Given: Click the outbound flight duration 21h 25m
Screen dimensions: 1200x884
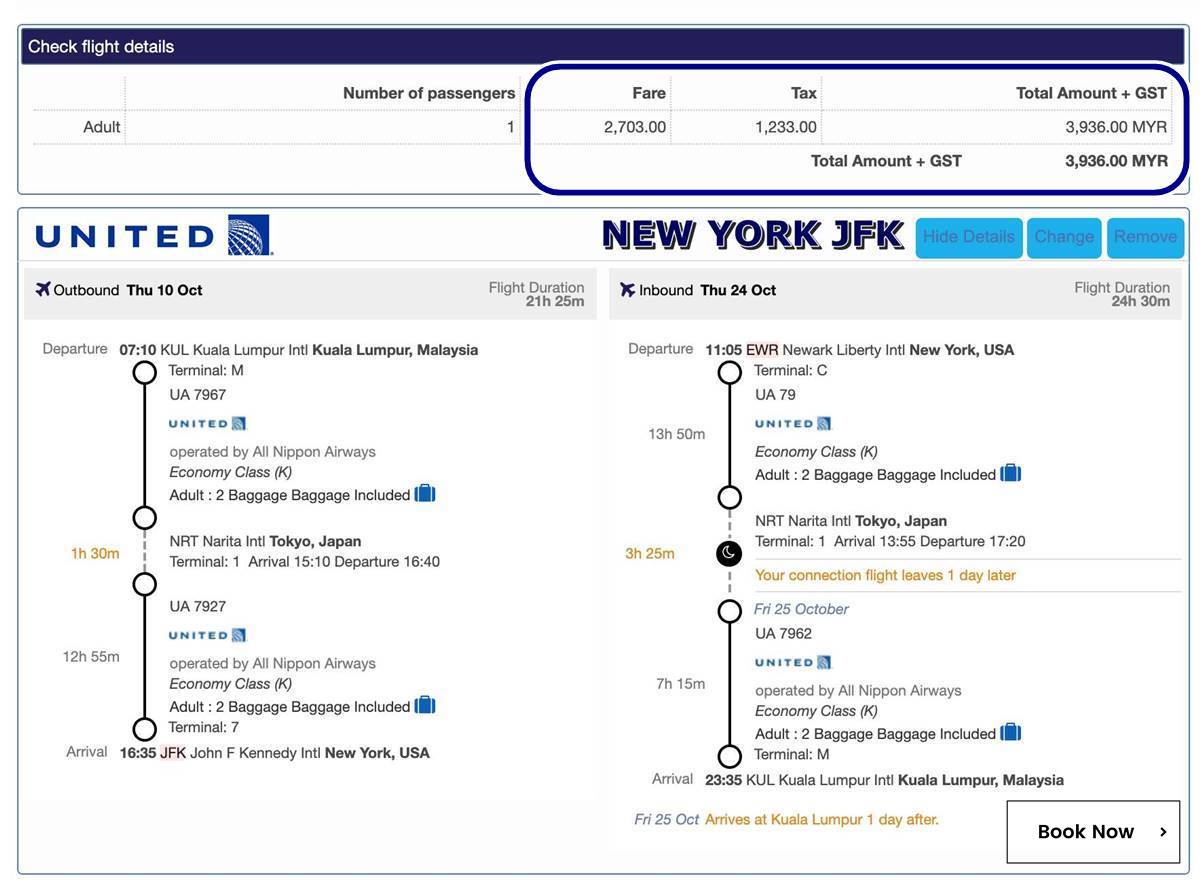Looking at the screenshot, I should coord(555,301).
